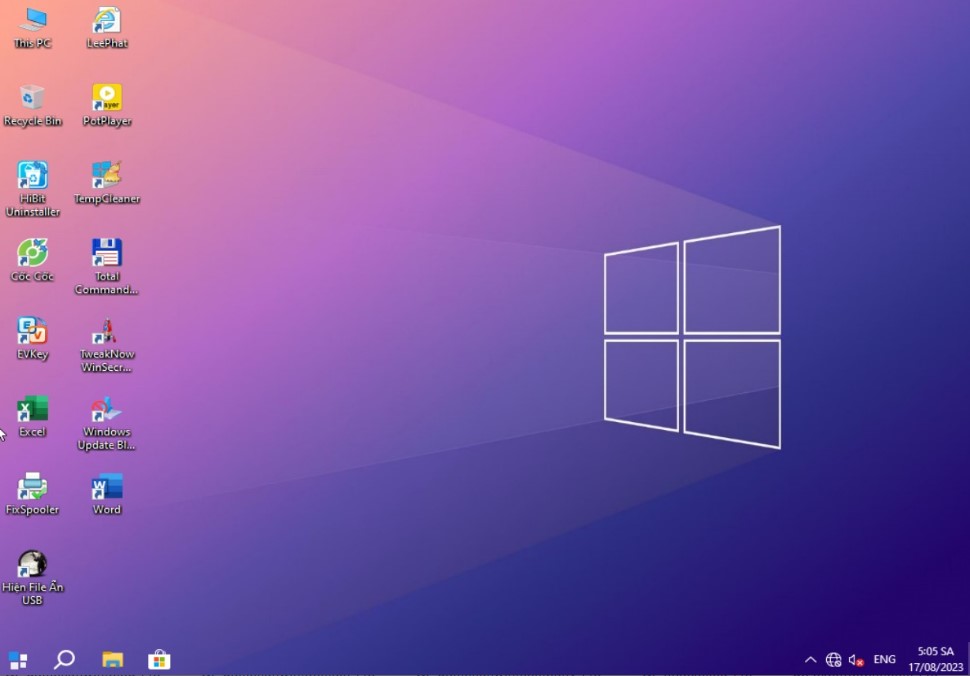Screen dimensions: 970x676
Task: Select the Windows Update Blocker shortcut
Action: coord(106,423)
